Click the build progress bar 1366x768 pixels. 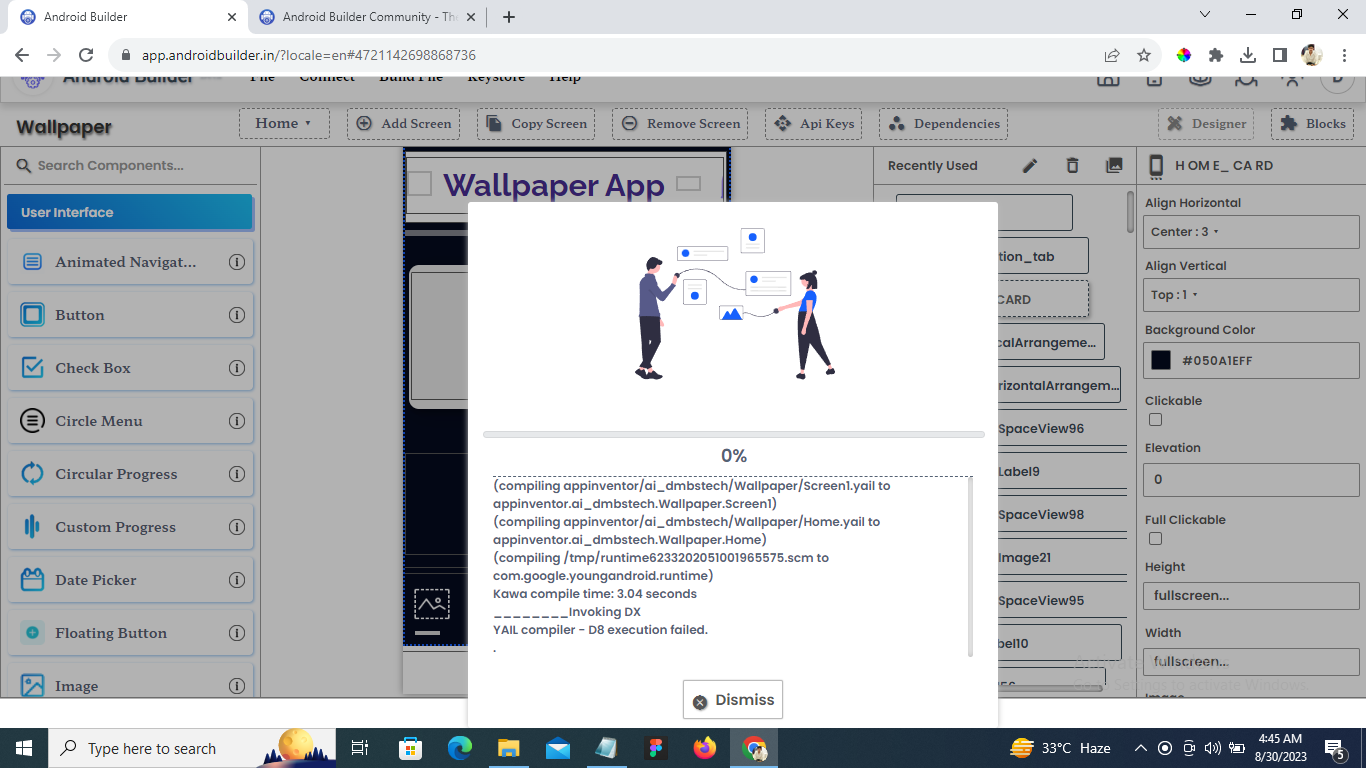coord(734,435)
